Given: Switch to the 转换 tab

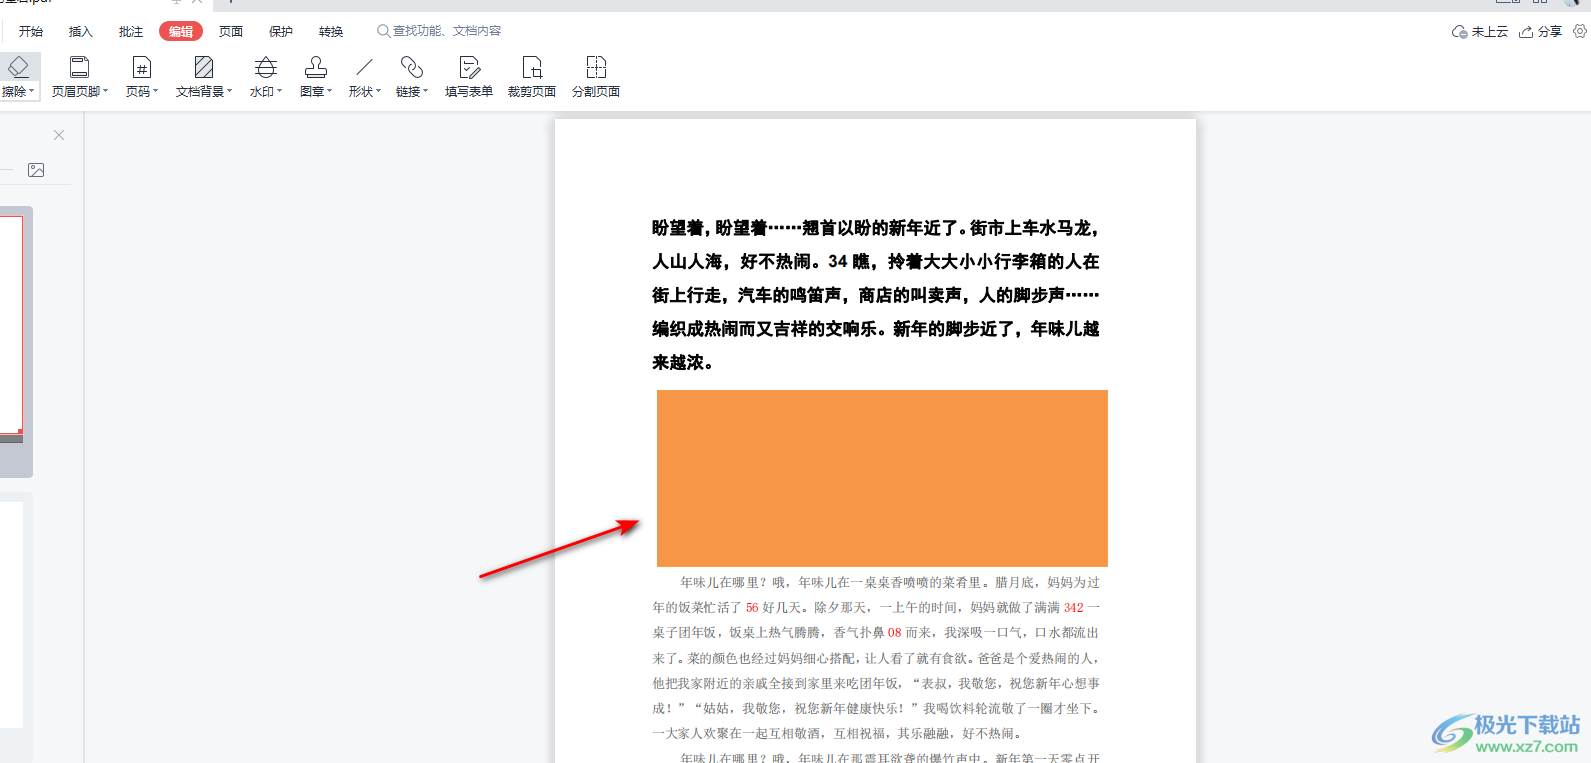Looking at the screenshot, I should (331, 32).
